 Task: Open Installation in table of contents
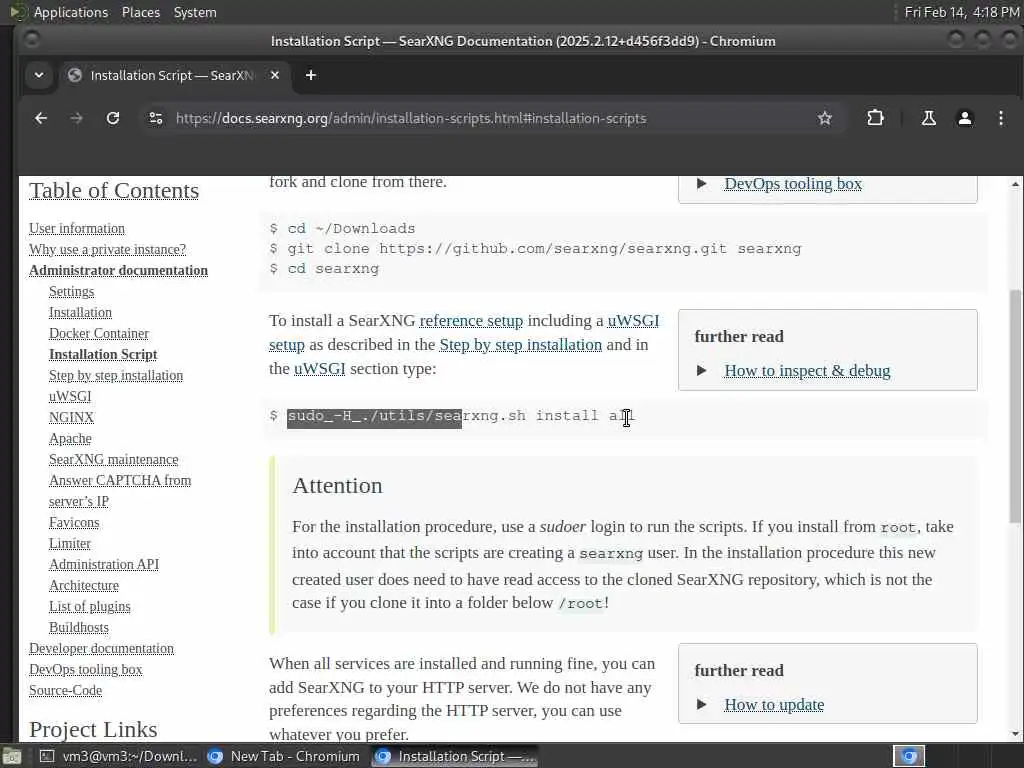point(80,312)
